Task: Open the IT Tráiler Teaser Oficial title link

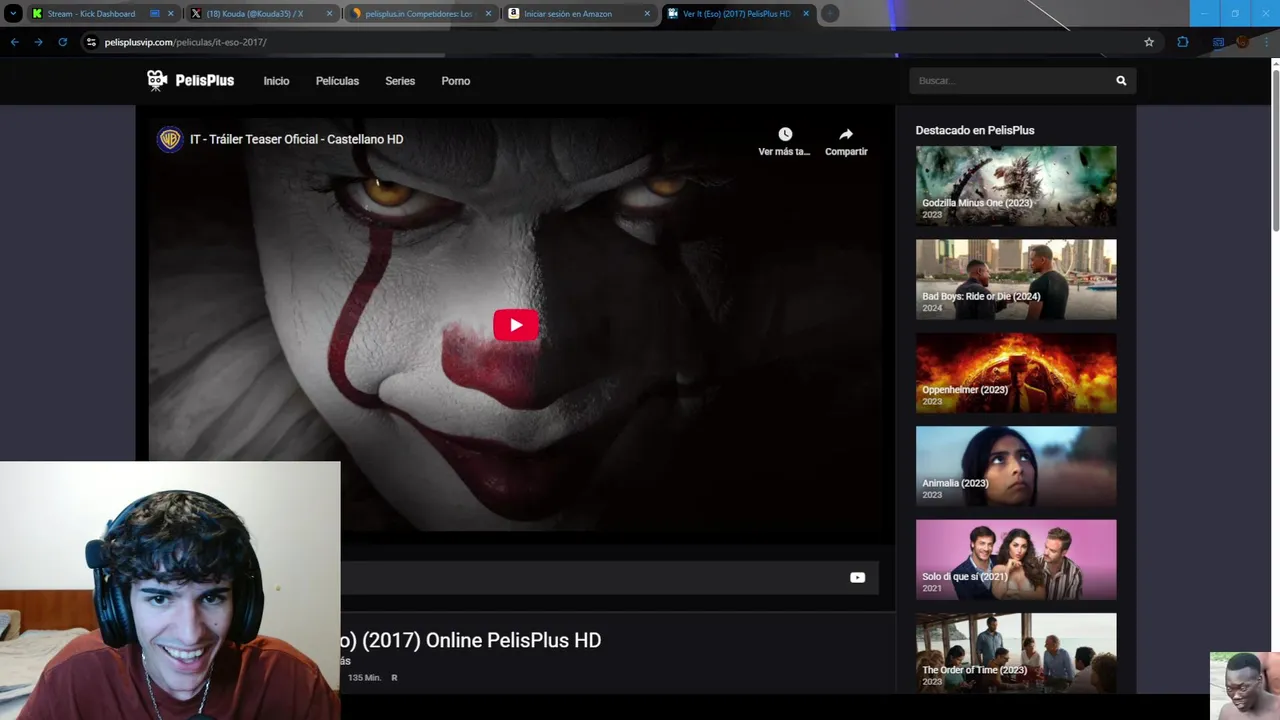Action: [297, 139]
